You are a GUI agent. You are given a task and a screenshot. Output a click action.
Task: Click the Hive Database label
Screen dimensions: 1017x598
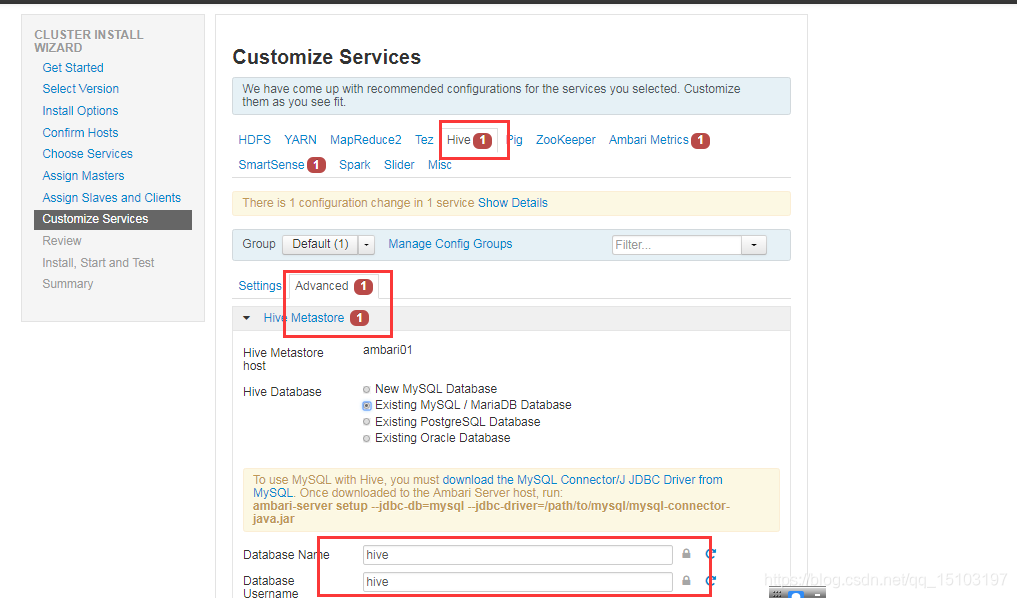[282, 392]
